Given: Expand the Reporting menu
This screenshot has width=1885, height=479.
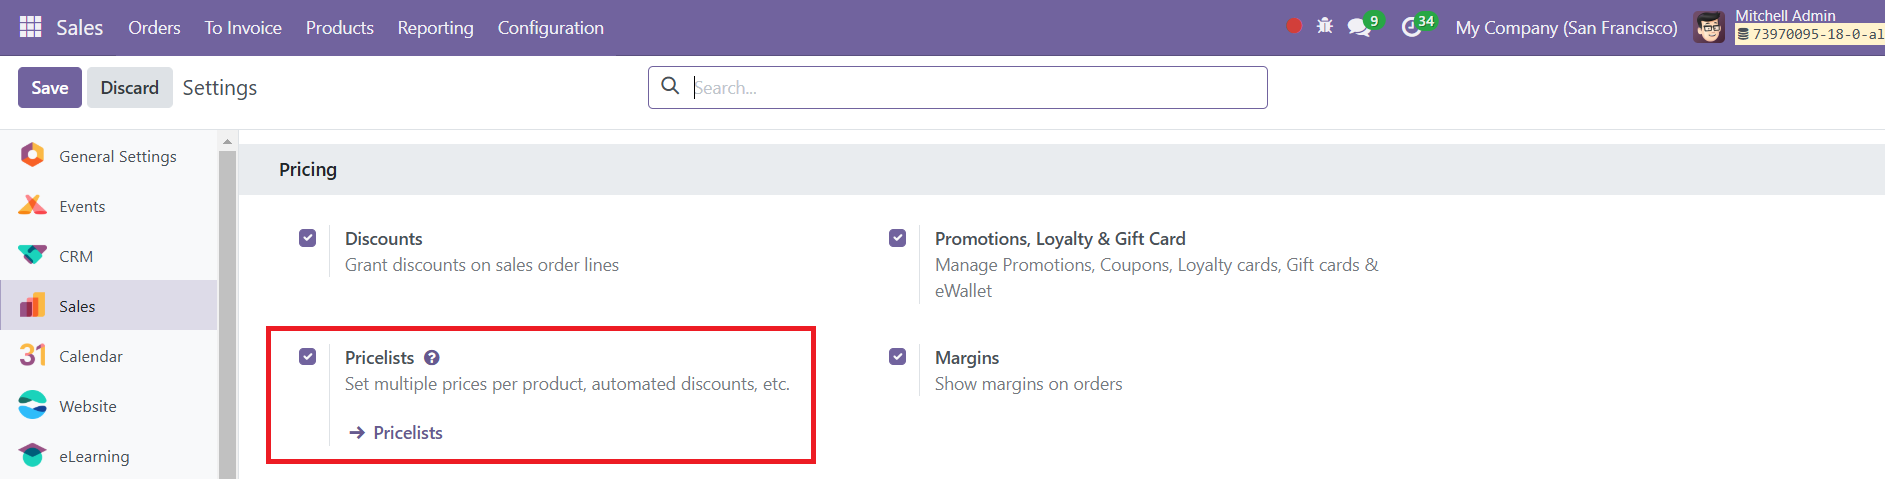Looking at the screenshot, I should pyautogui.click(x=436, y=28).
